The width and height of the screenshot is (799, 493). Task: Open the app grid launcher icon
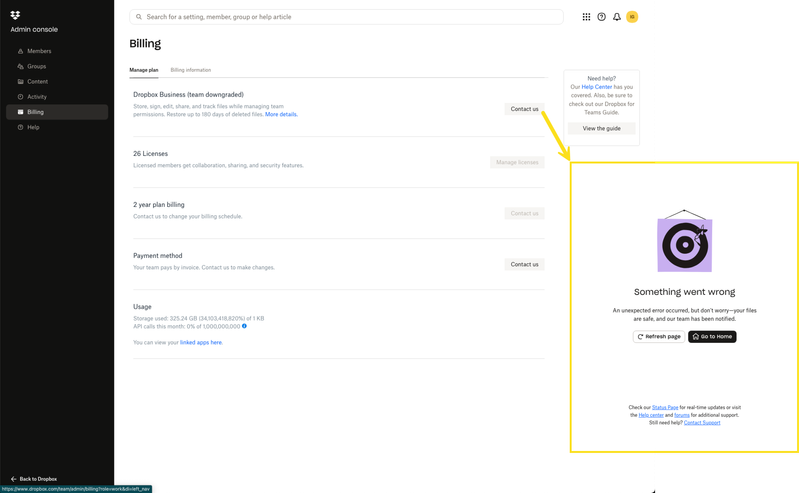[586, 17]
